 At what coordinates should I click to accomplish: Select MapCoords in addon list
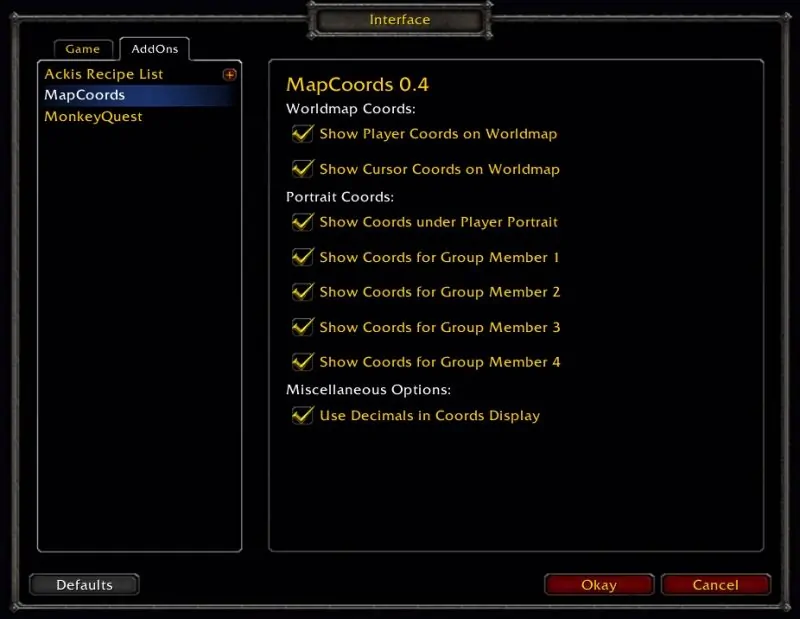point(139,95)
